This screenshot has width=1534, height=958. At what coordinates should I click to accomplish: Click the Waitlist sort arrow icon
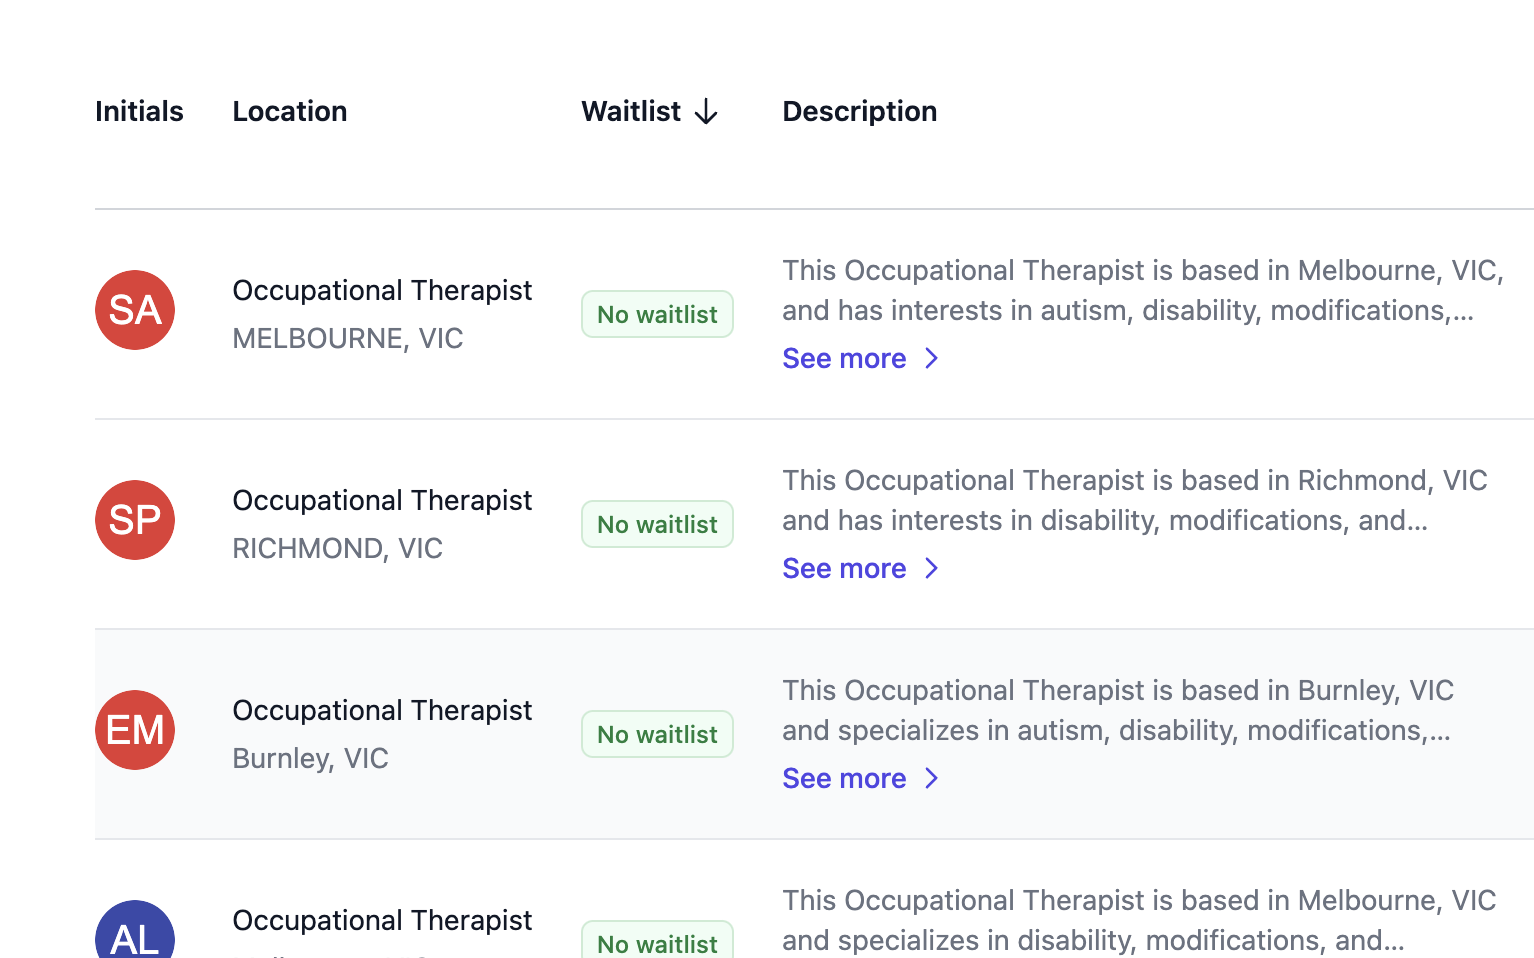click(x=706, y=111)
